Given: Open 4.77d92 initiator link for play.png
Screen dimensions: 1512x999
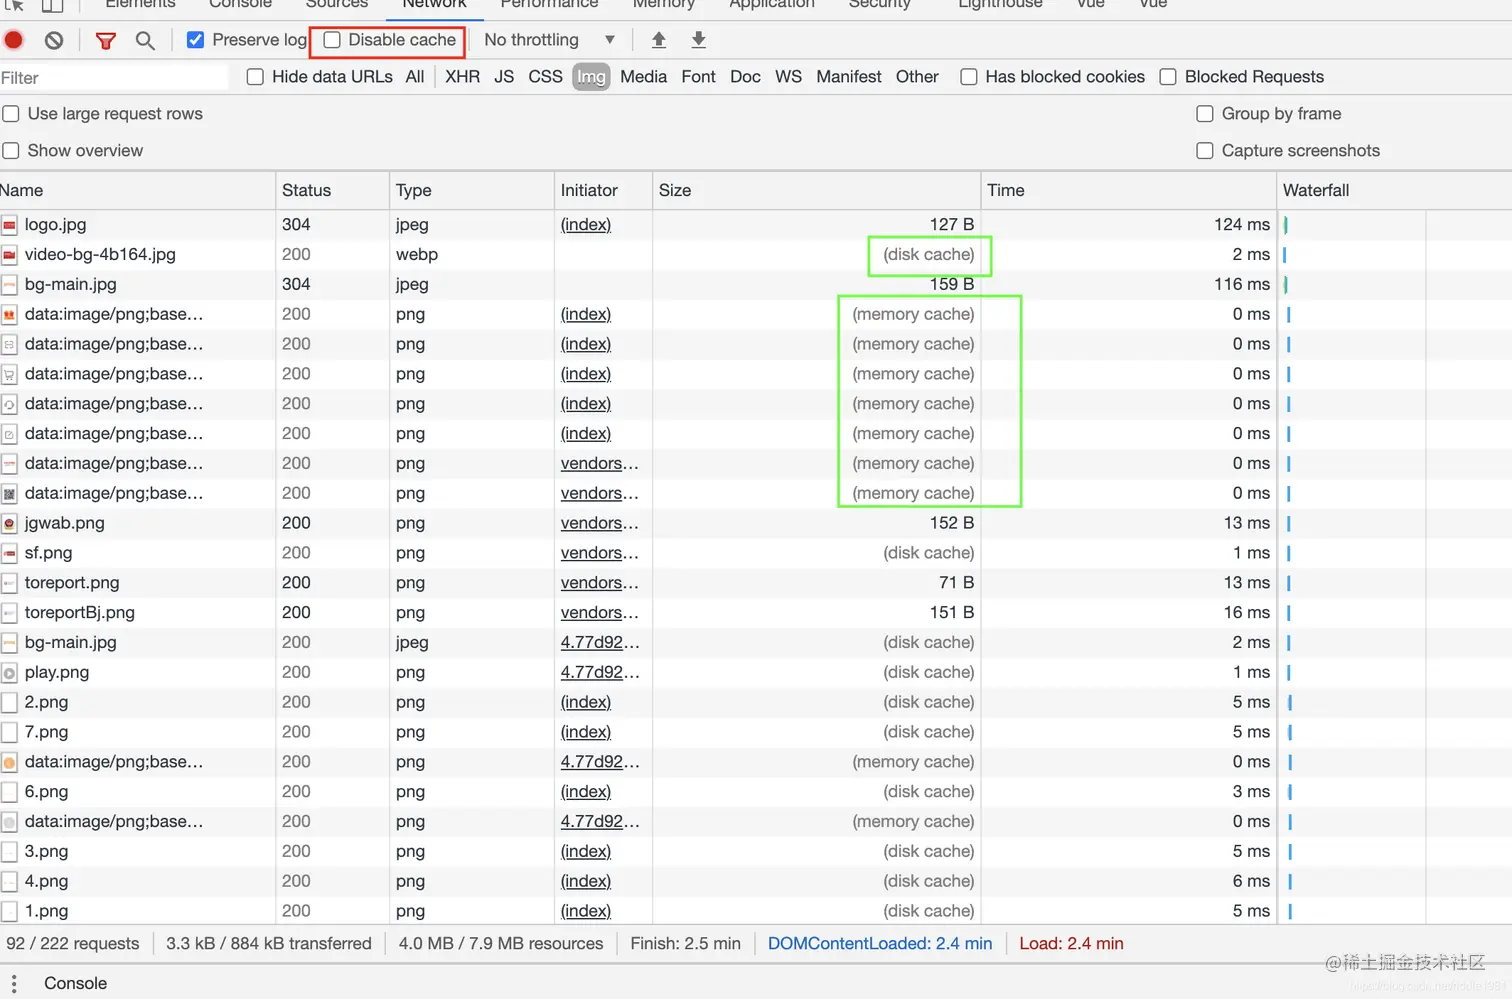Looking at the screenshot, I should (600, 673).
